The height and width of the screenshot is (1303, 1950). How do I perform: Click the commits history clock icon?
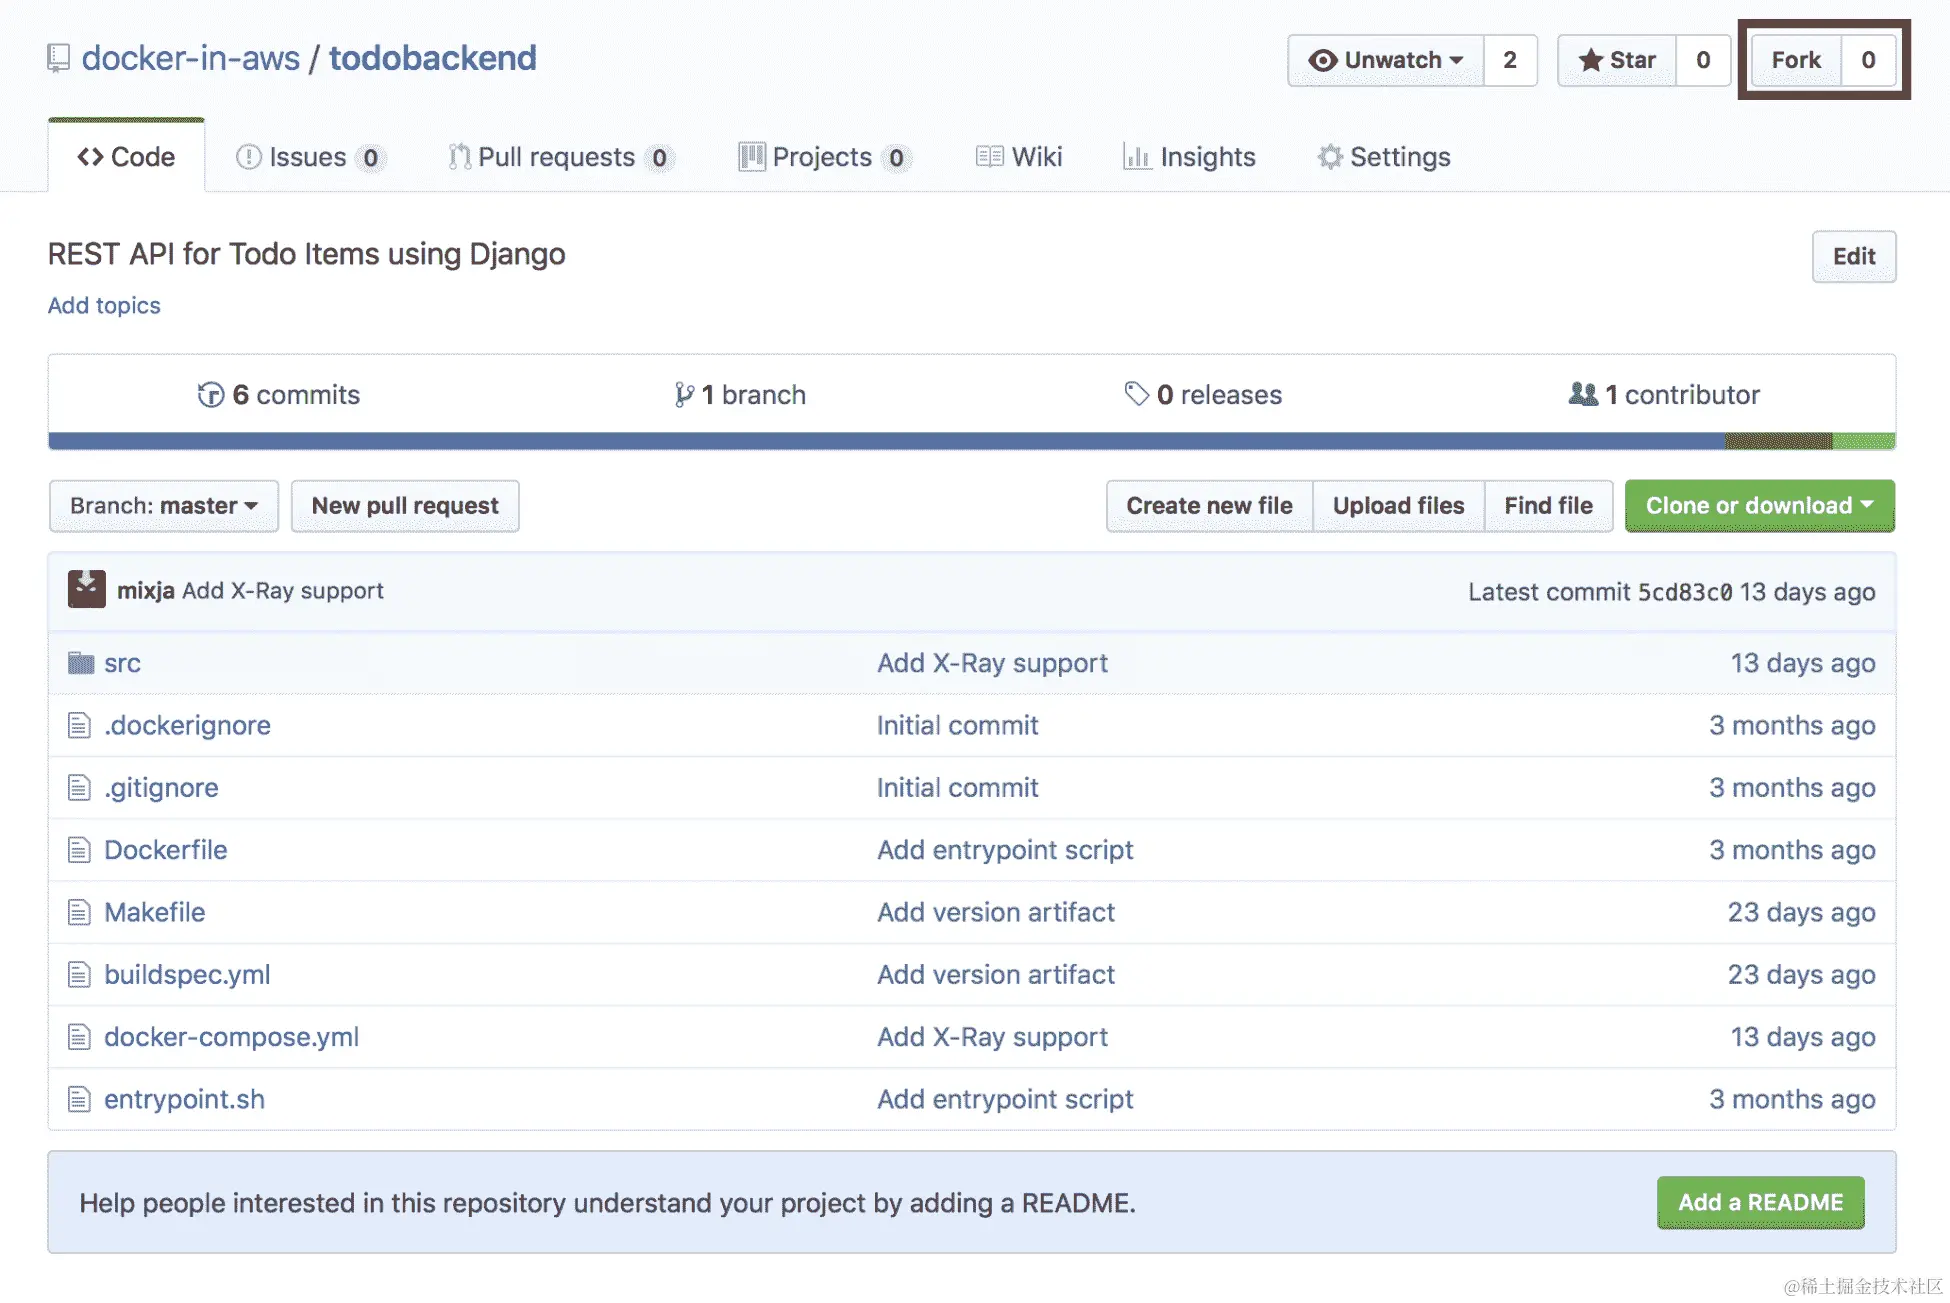211,395
